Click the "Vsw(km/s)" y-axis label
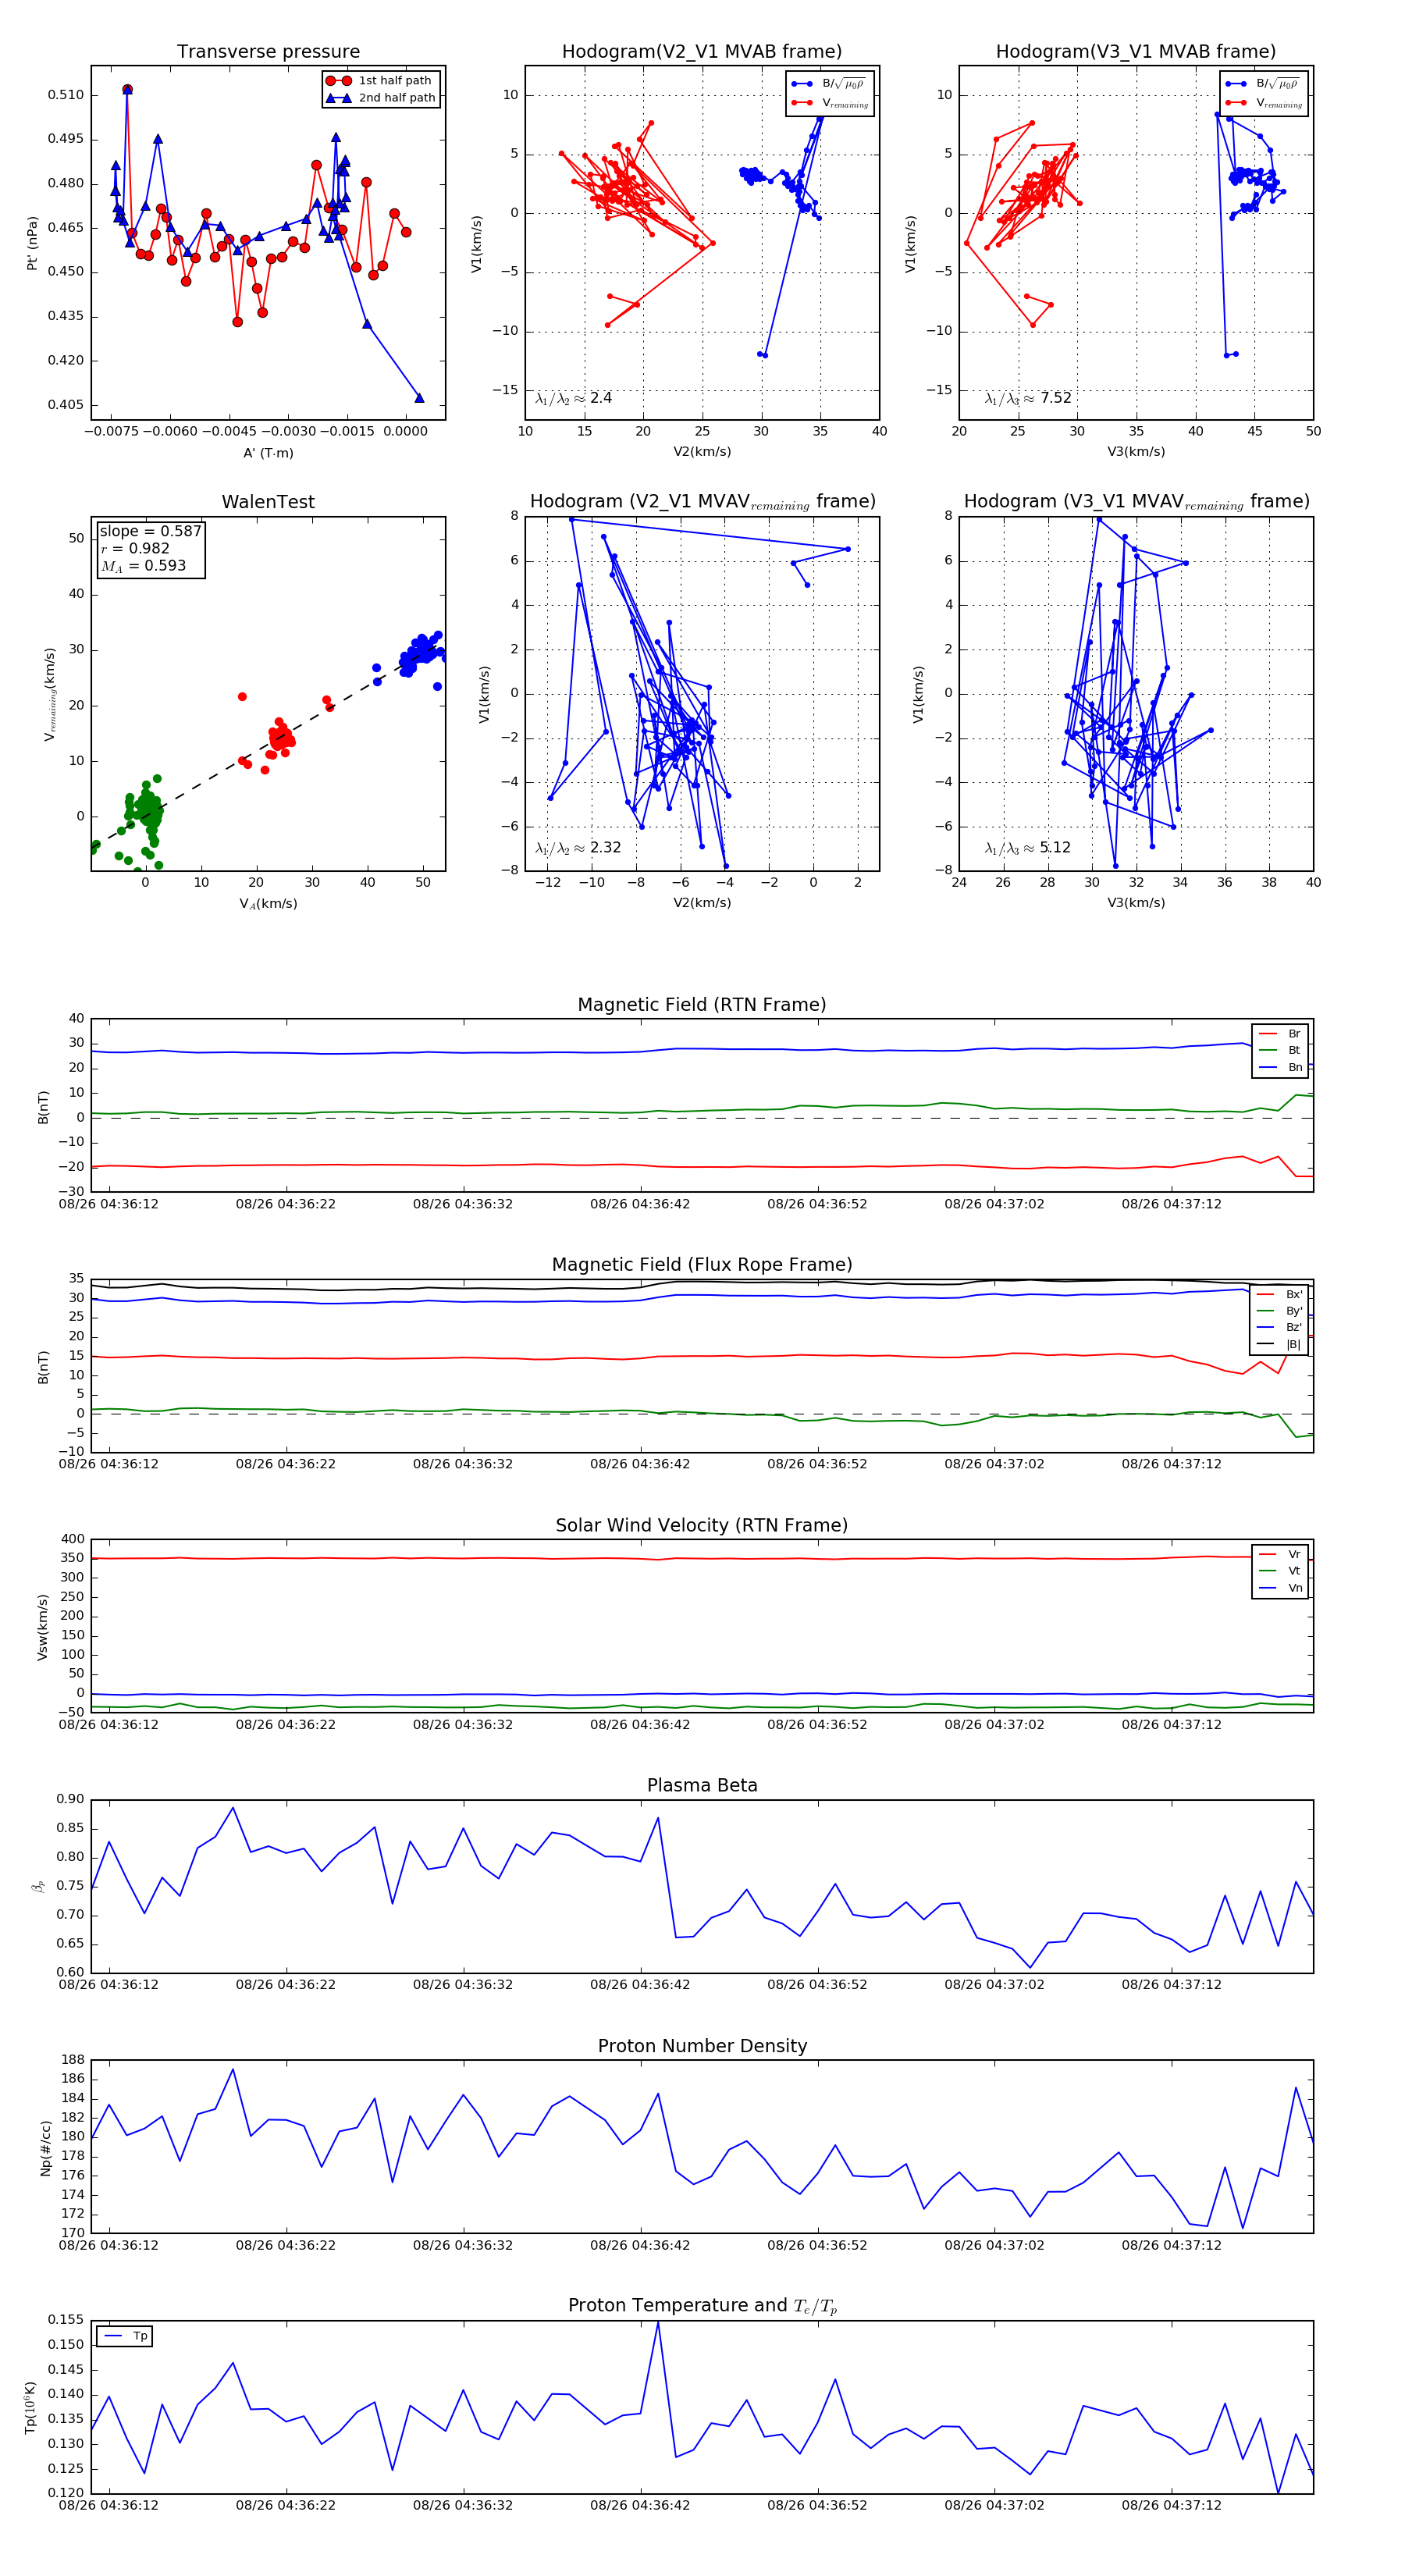Screen dimensions: 1405x2576 pyautogui.click(x=42, y=1628)
